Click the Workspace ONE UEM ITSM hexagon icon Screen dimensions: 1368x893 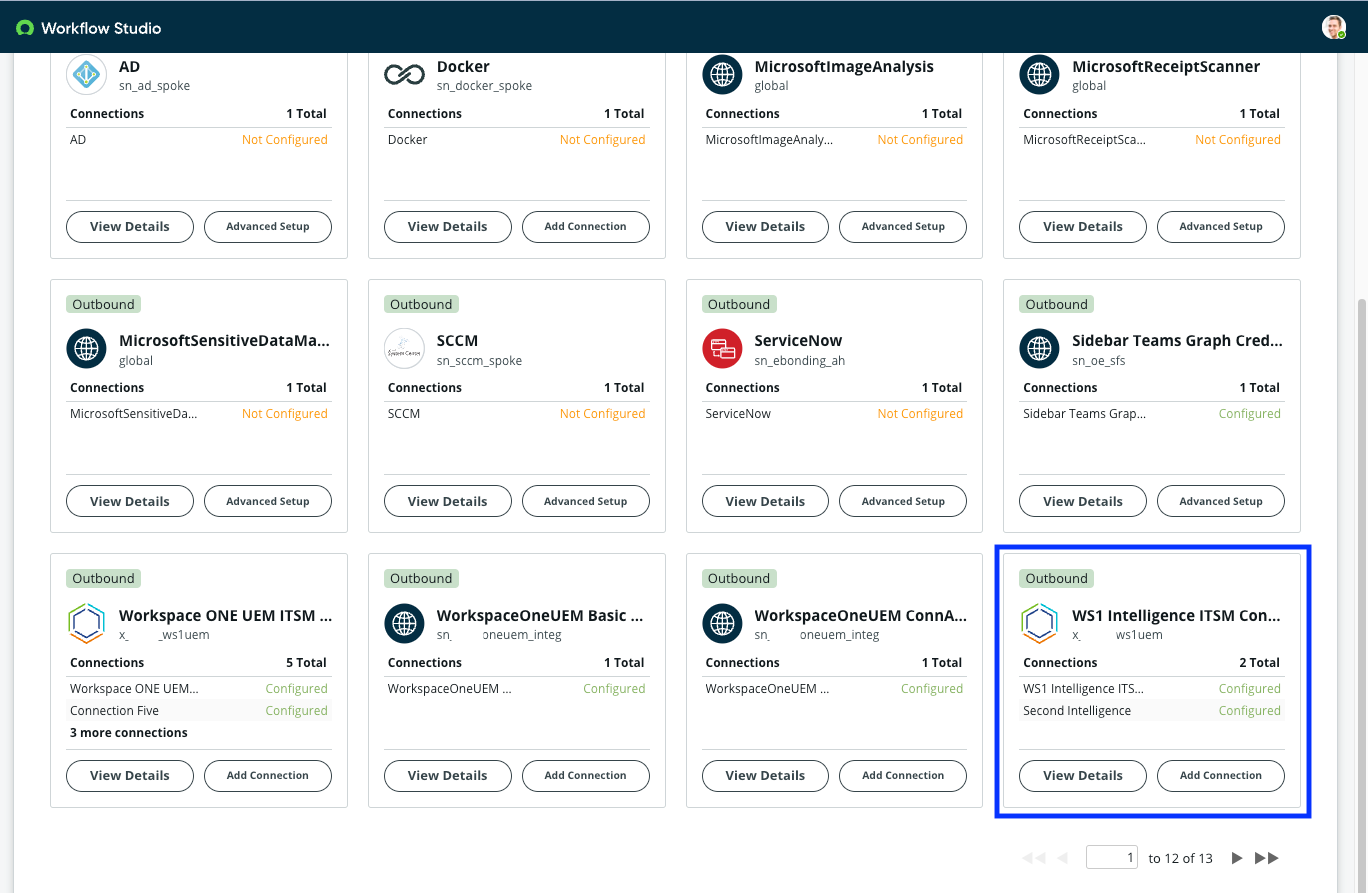click(x=86, y=623)
